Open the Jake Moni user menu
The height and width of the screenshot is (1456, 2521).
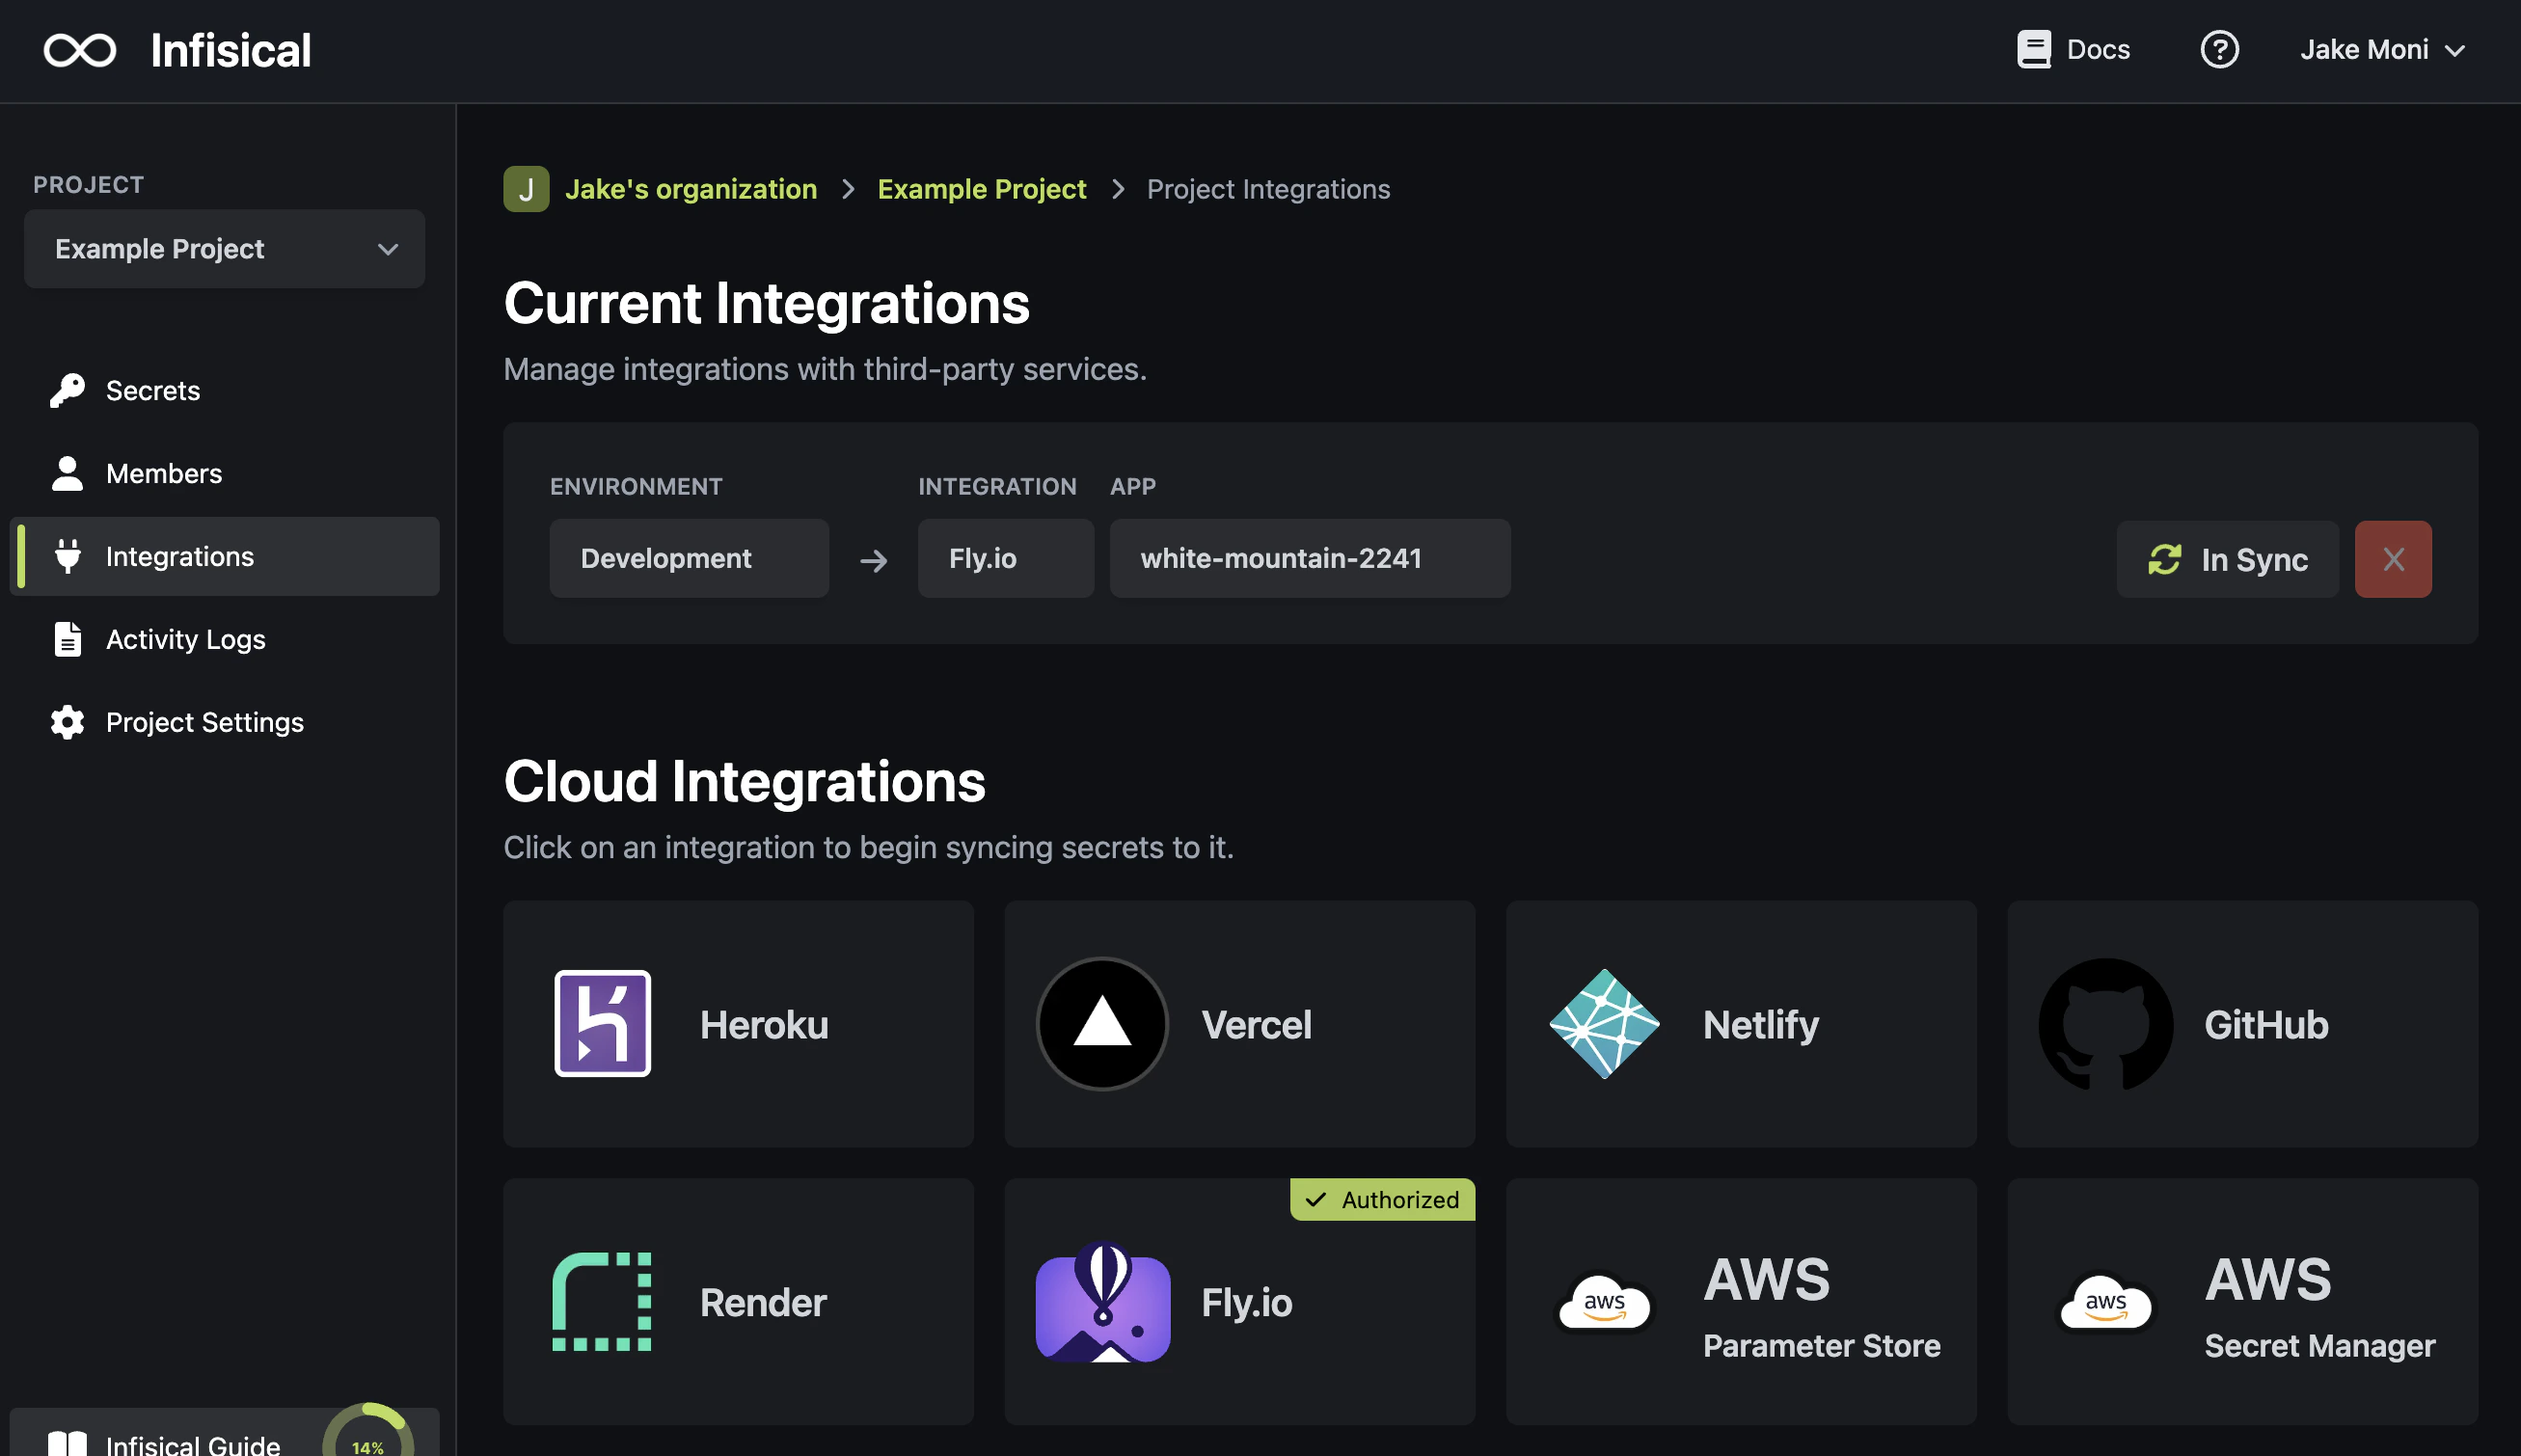pyautogui.click(x=2382, y=49)
